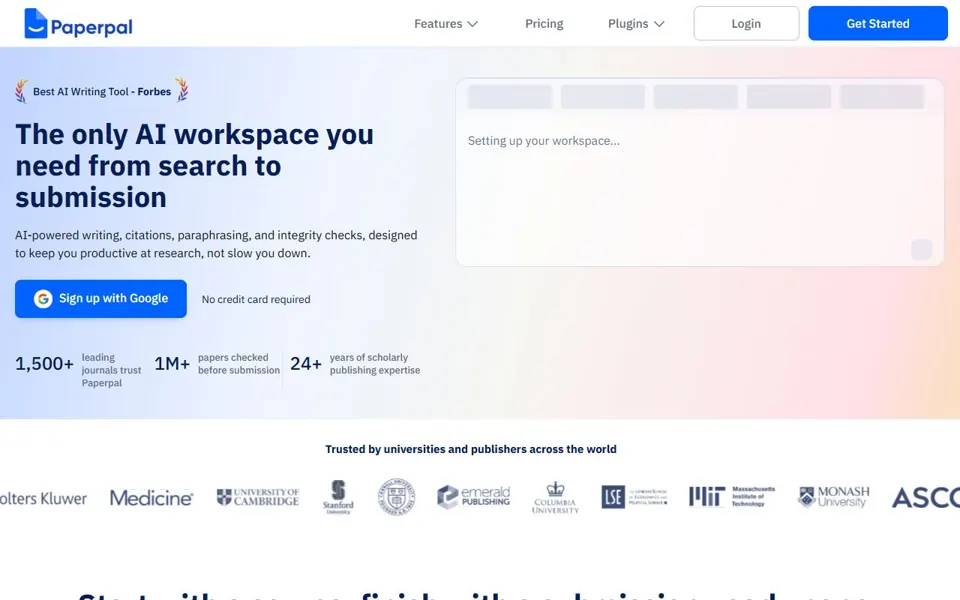This screenshot has width=960, height=600.
Task: Click the MIT logo
Action: point(732,497)
